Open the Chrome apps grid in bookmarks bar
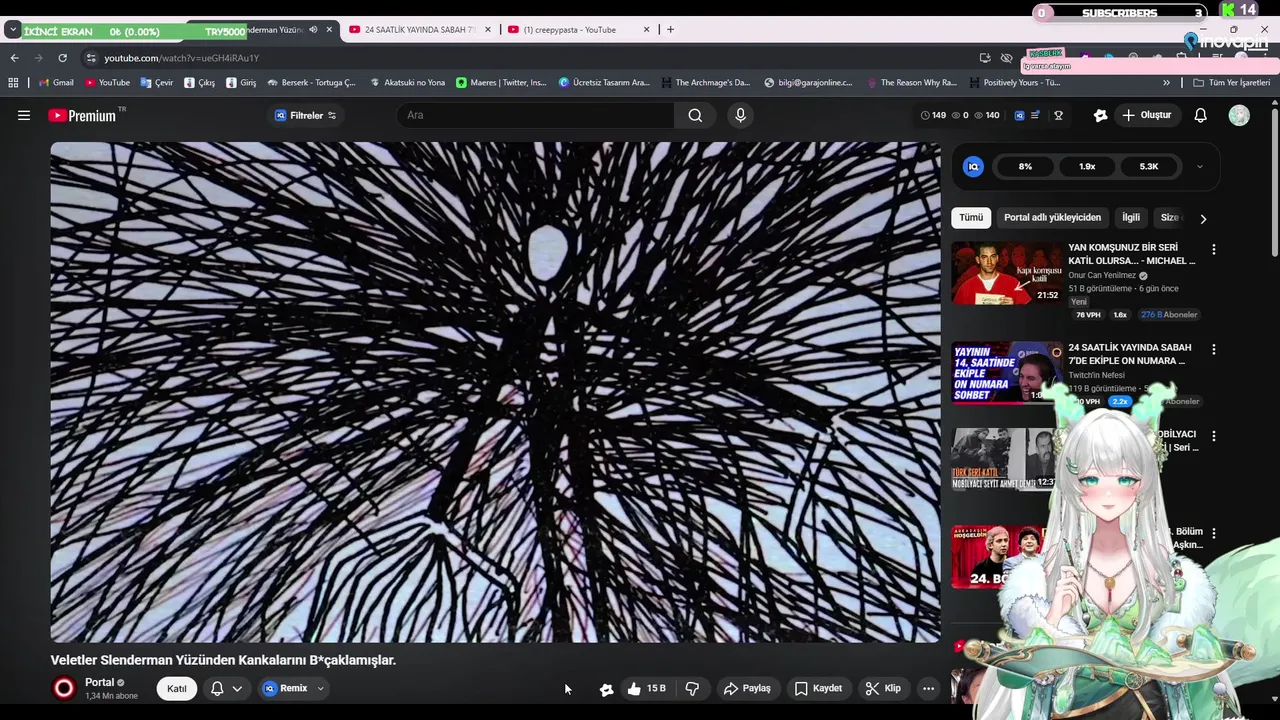1280x720 pixels. point(13,83)
